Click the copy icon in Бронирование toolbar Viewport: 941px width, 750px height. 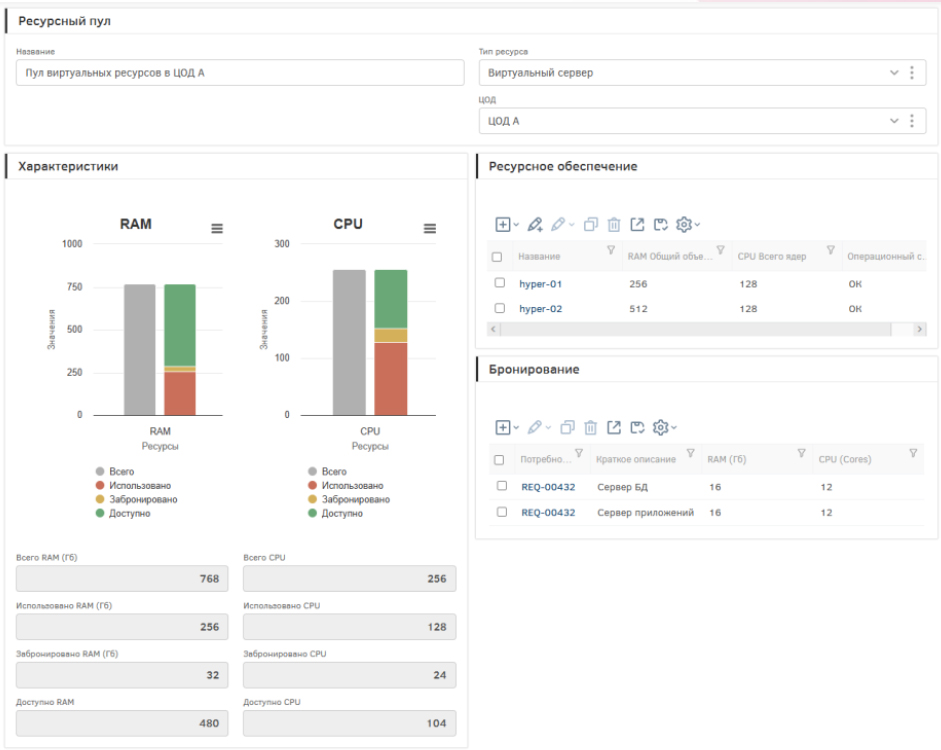(x=567, y=428)
